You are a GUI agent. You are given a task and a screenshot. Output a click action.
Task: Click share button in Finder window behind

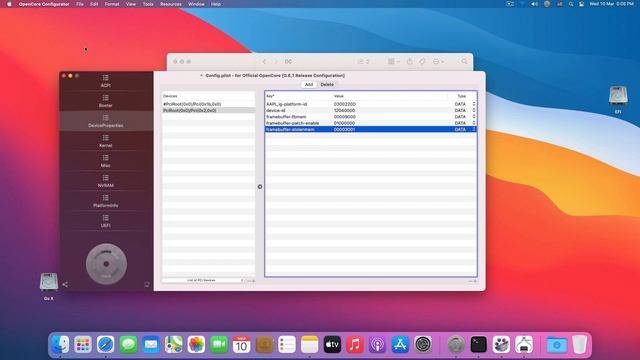[409, 62]
